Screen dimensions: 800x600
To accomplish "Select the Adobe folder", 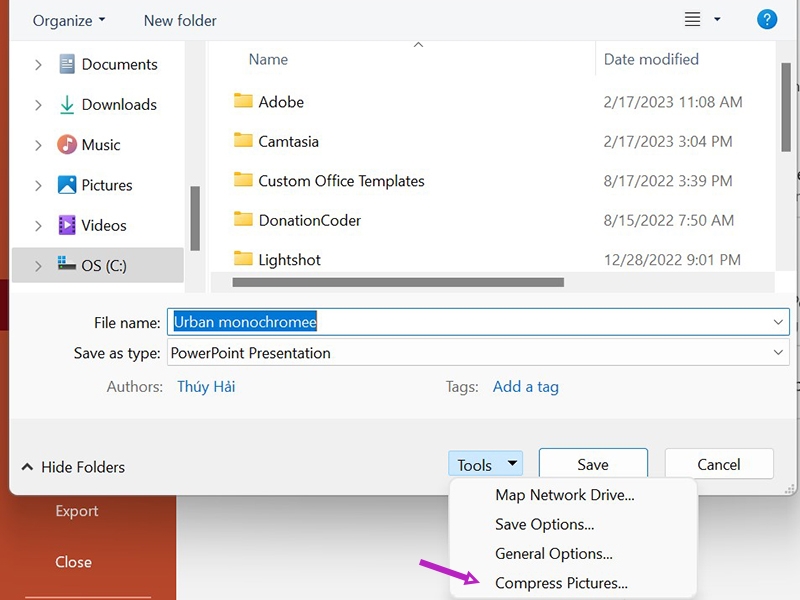I will [x=281, y=102].
